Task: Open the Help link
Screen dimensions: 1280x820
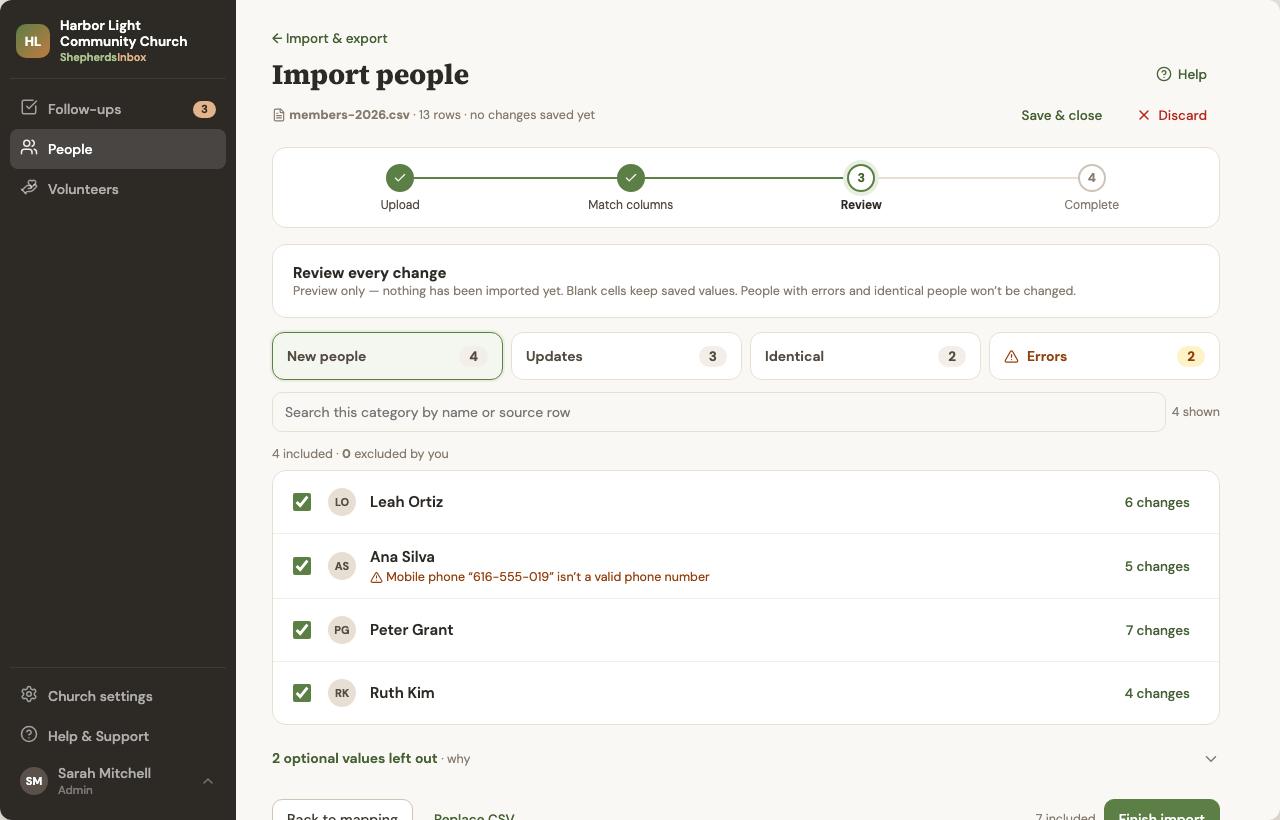Action: (x=1181, y=74)
